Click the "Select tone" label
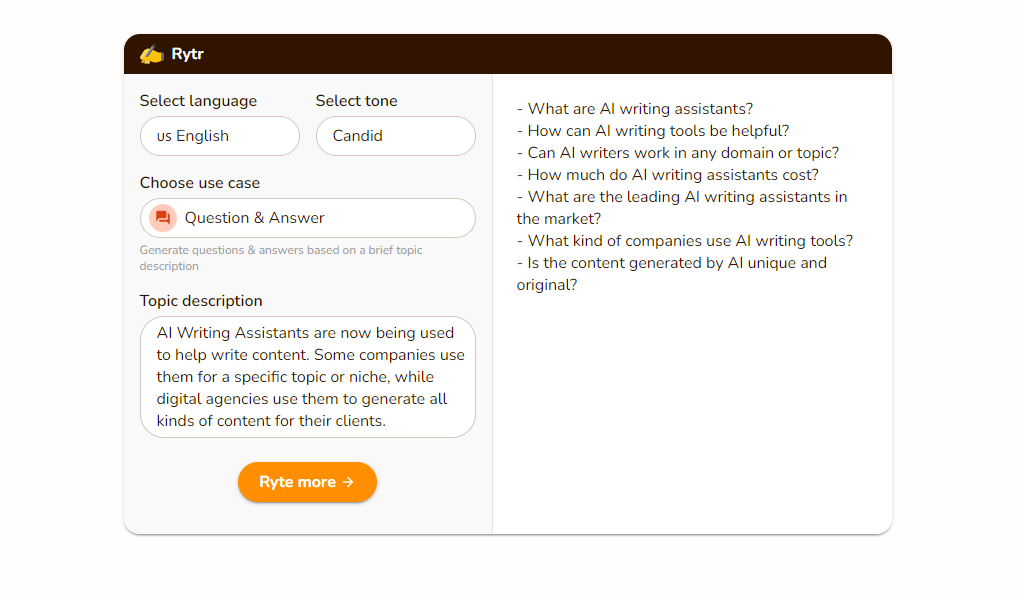Viewport: 1021px width, 595px height. click(x=356, y=101)
